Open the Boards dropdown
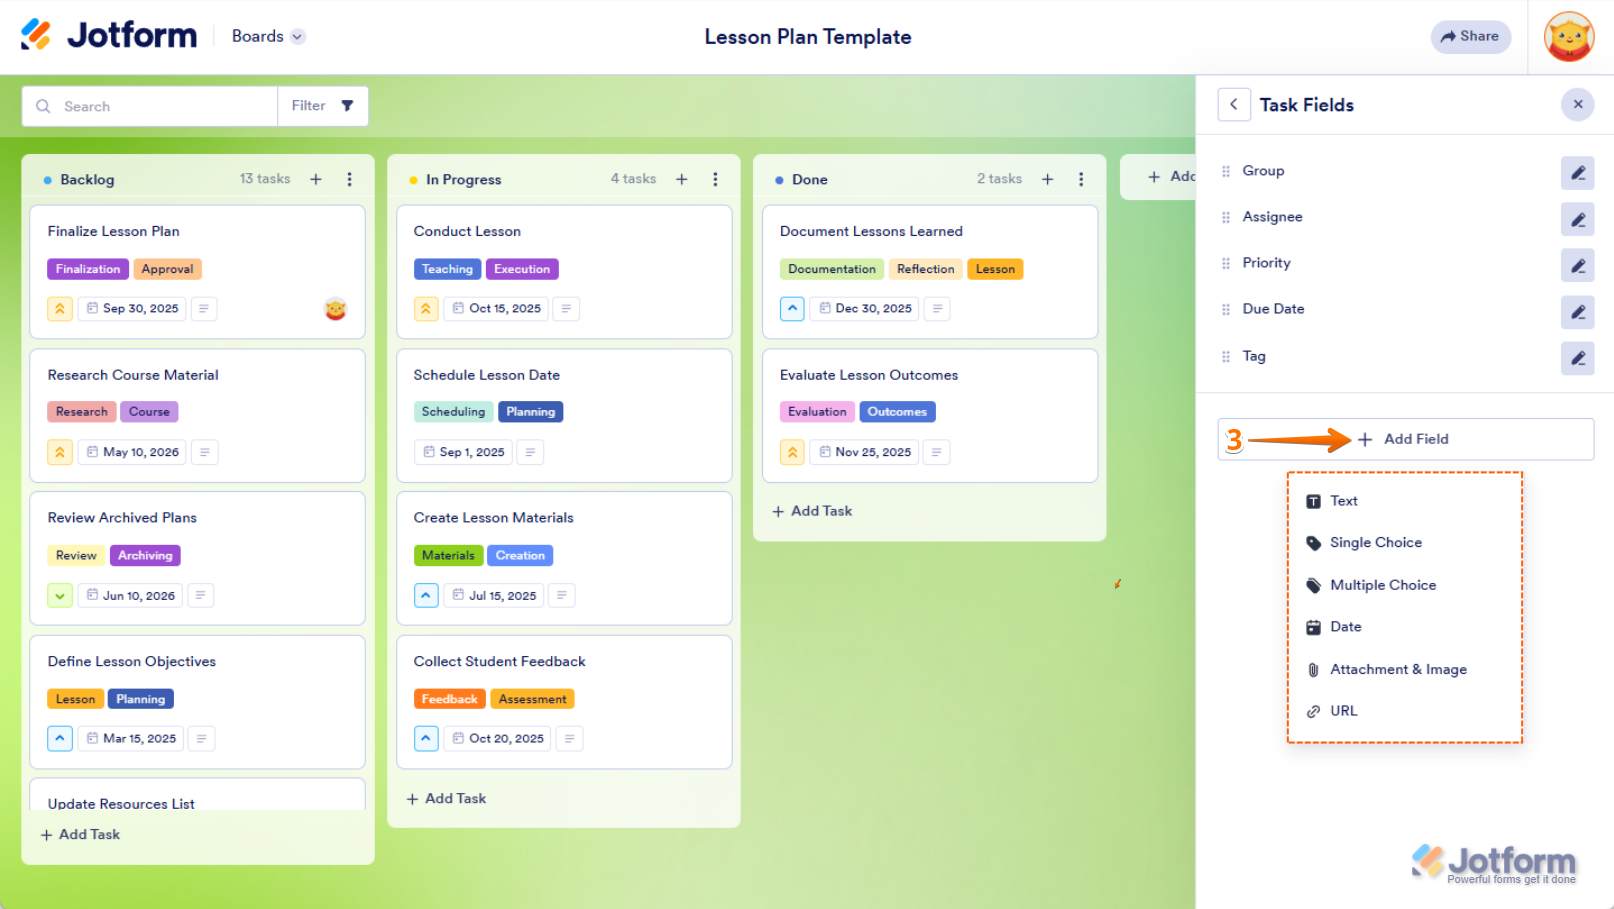This screenshot has width=1614, height=909. click(268, 36)
